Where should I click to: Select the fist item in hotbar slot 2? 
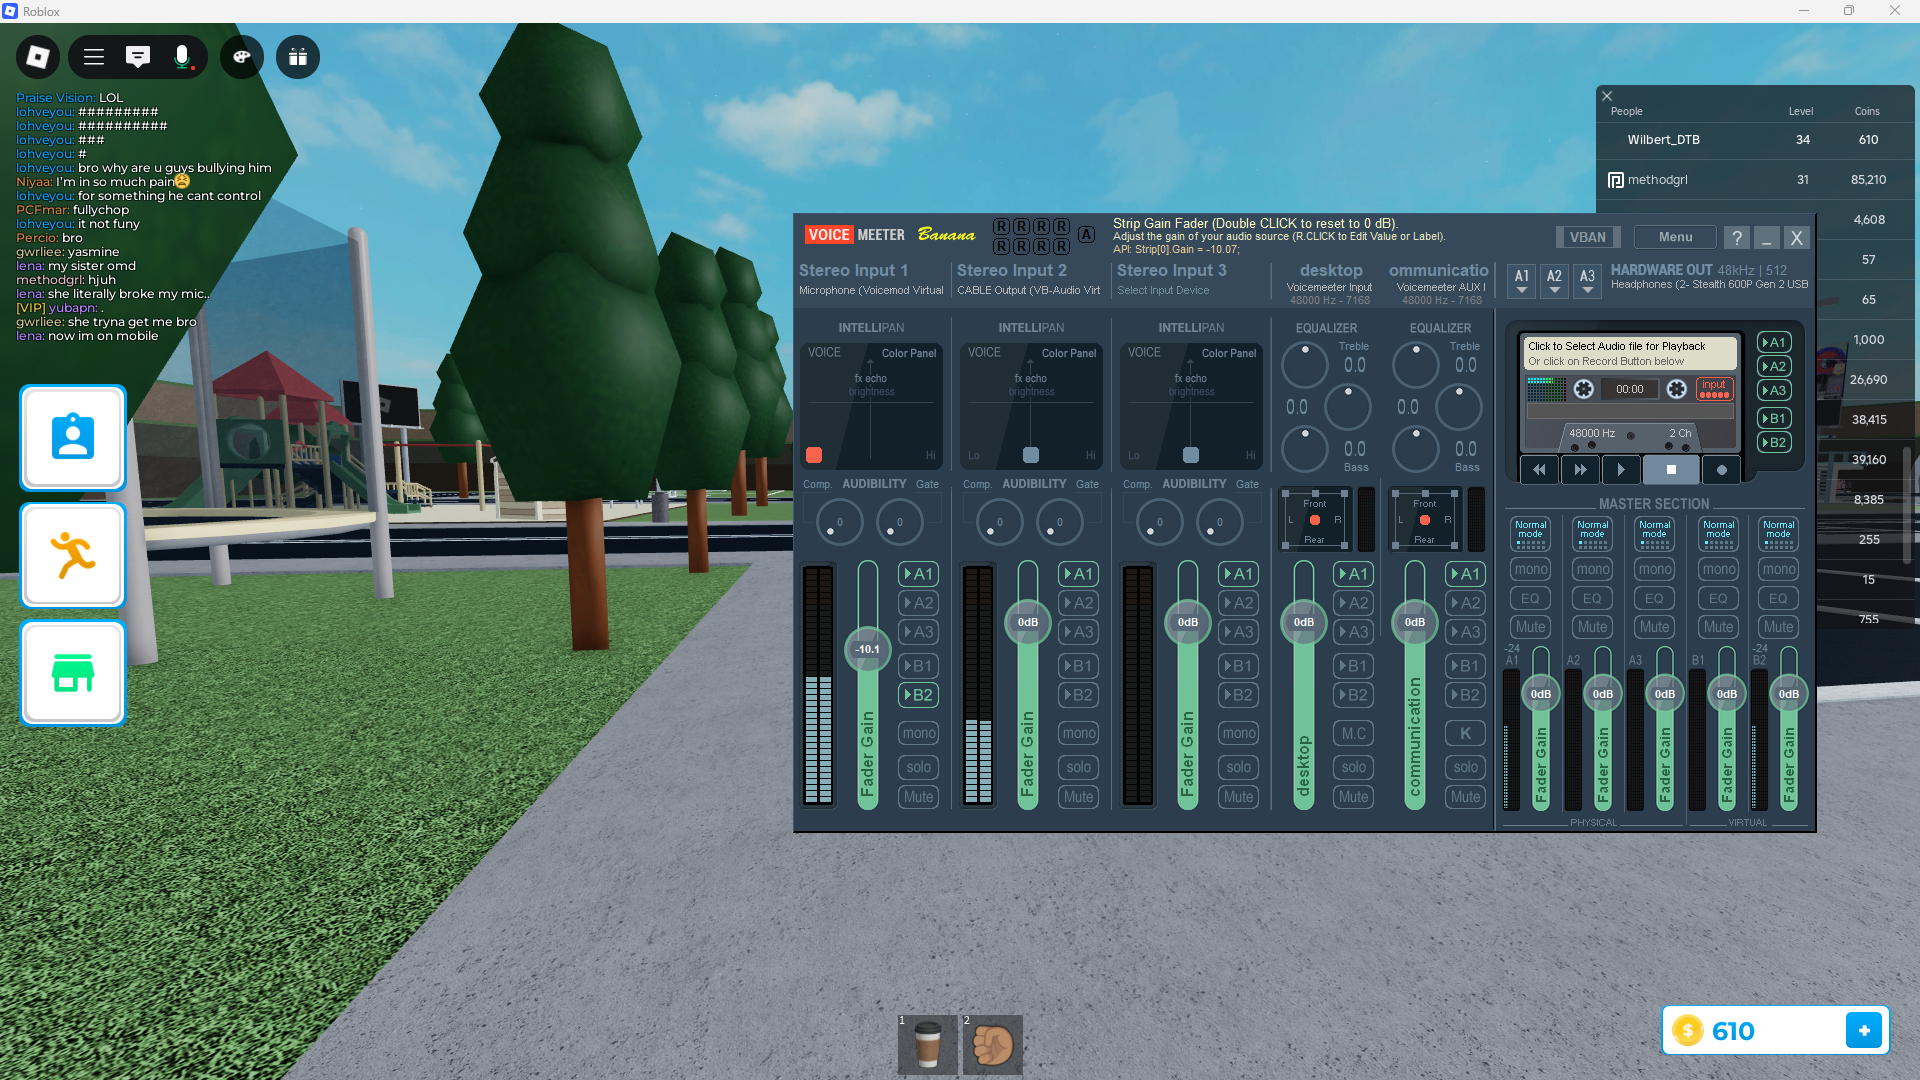click(x=992, y=1045)
